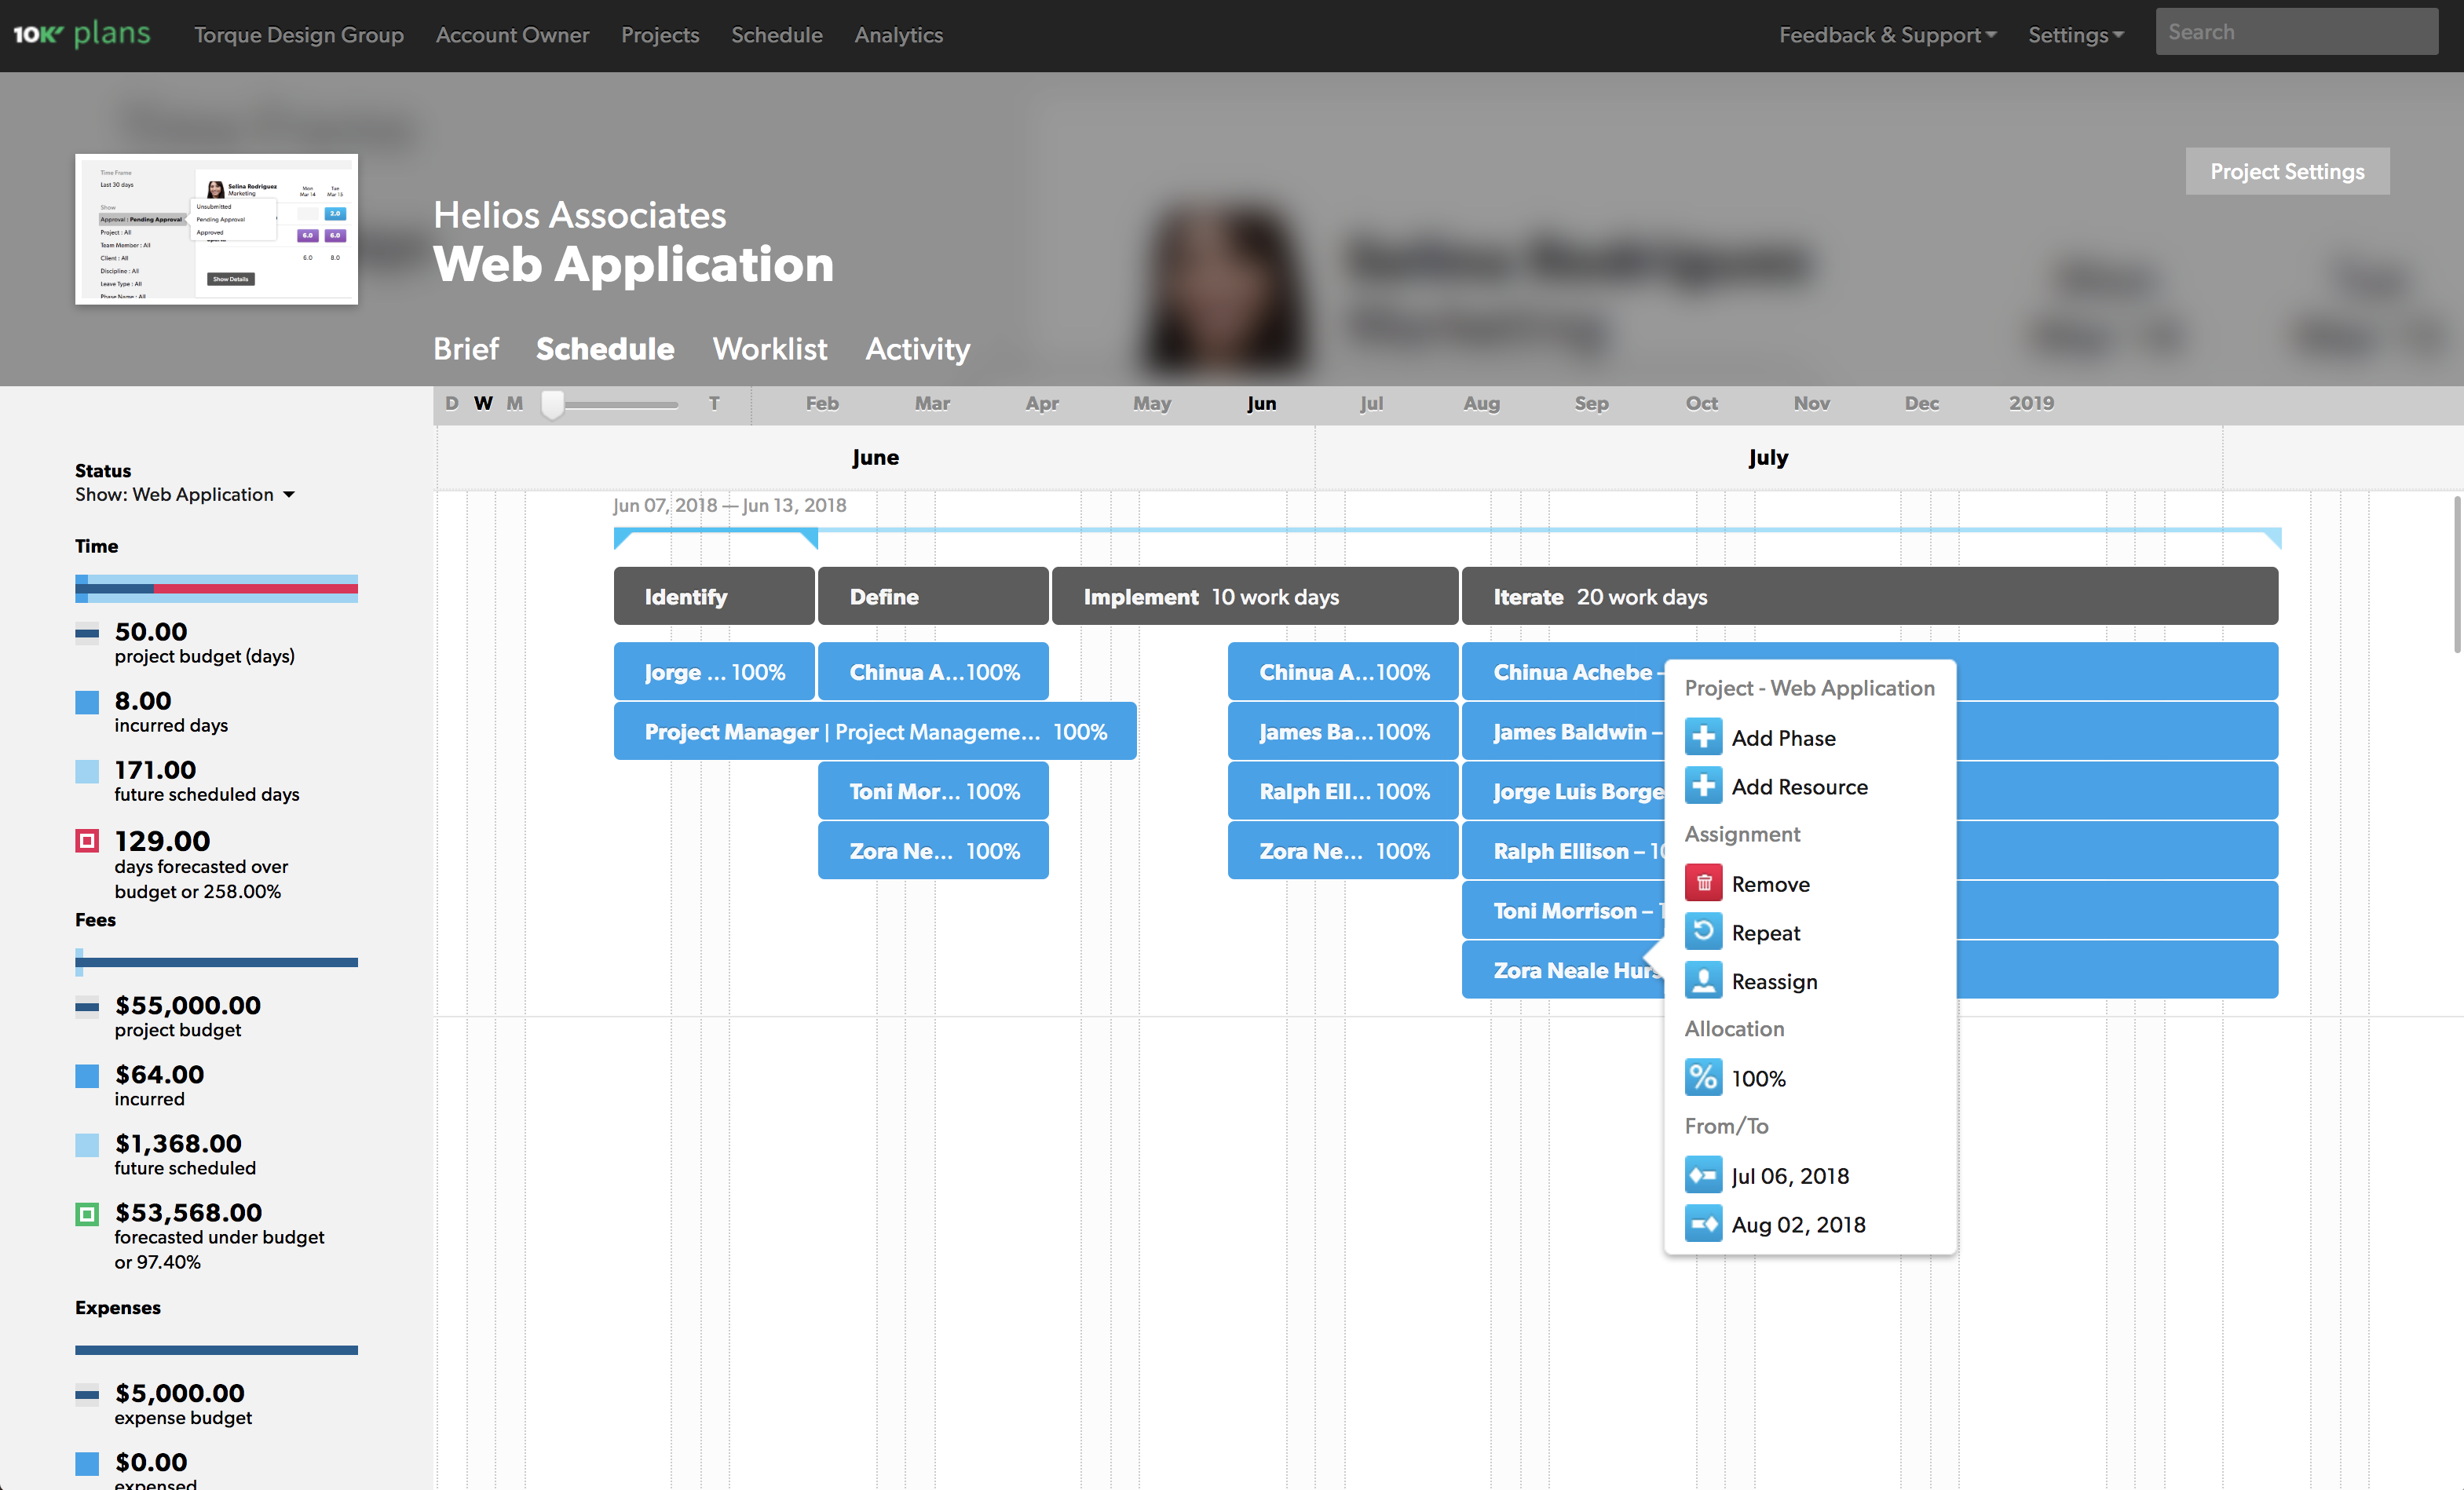Viewport: 2464px width, 1490px height.
Task: Switch timeline to Day view (D)
Action: coord(452,403)
